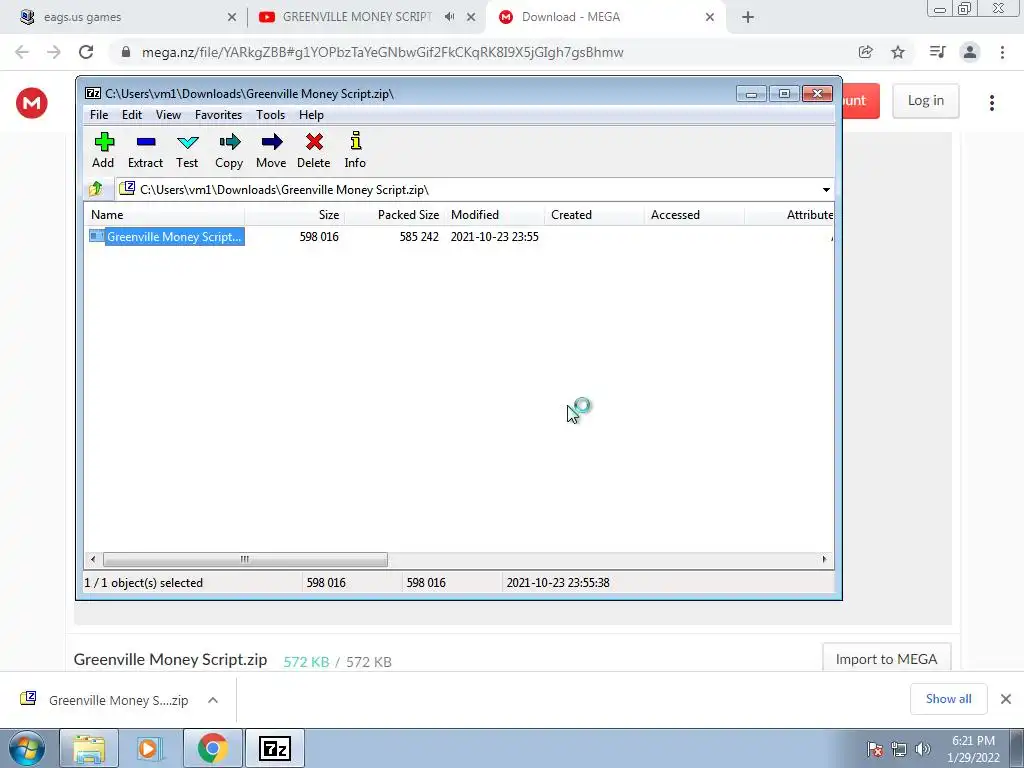The height and width of the screenshot is (768, 1024).
Task: Click the Import to MEGA button
Action: pos(886,658)
